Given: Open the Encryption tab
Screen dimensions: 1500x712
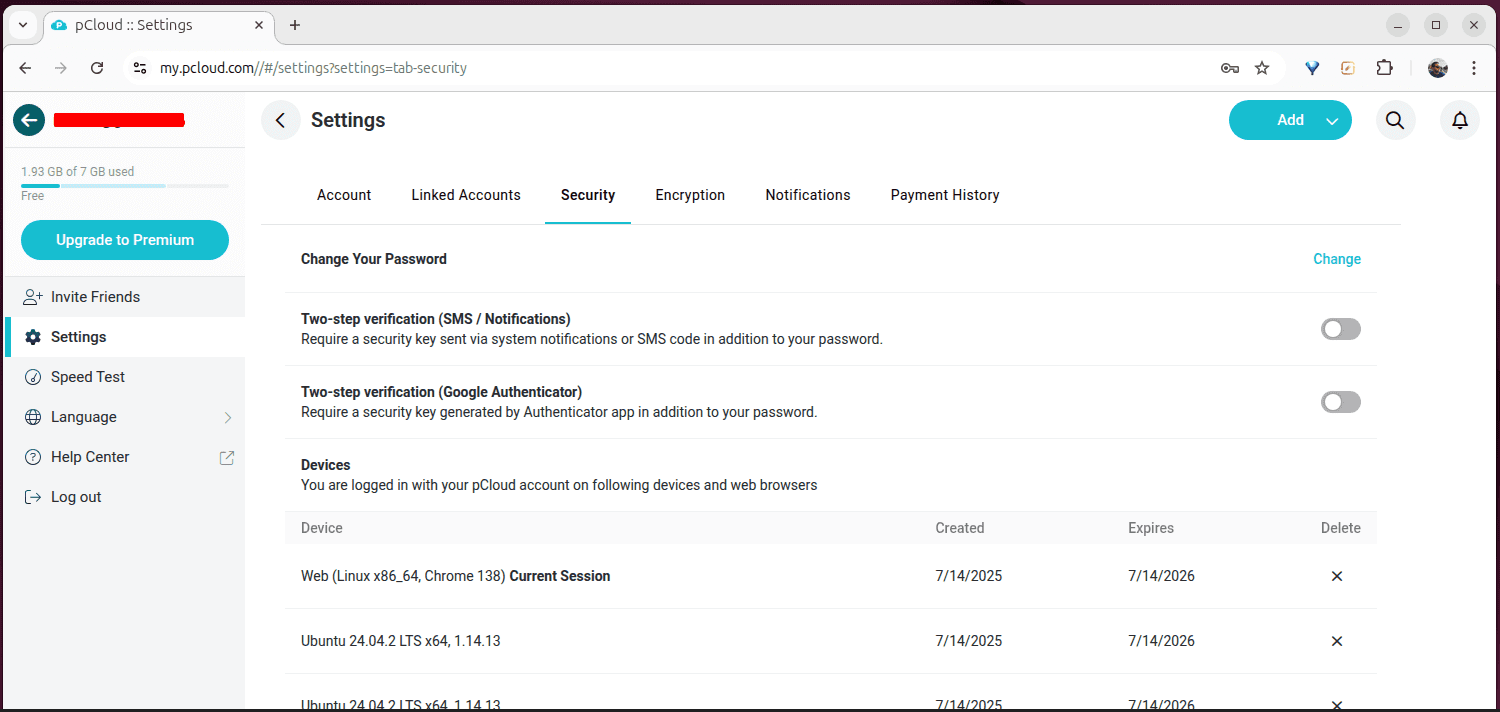Looking at the screenshot, I should coord(690,195).
